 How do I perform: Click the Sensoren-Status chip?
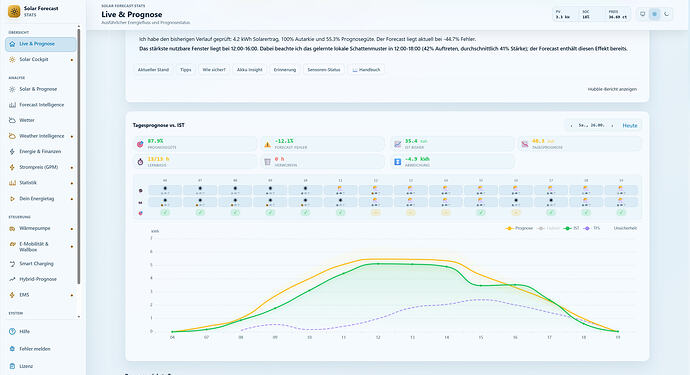pos(324,70)
